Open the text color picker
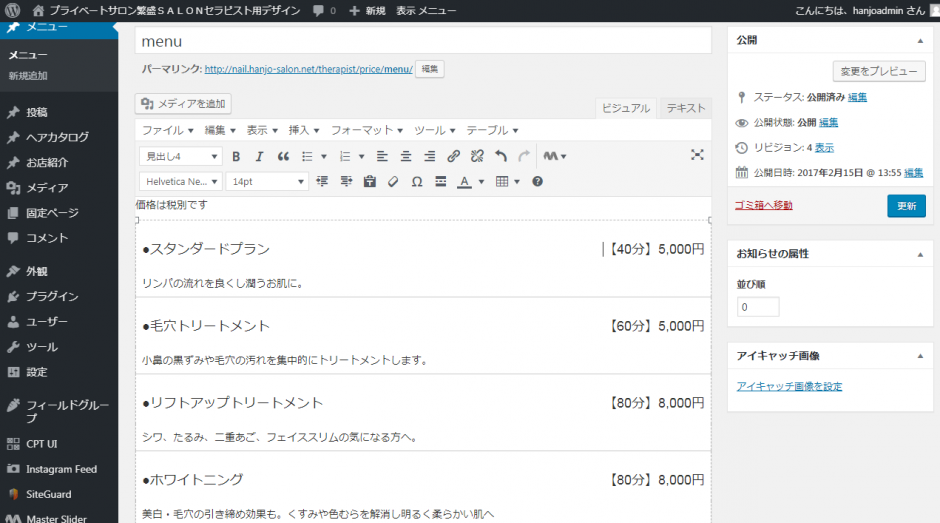Screen dimensions: 940x523 pyautogui.click(x=465, y=182)
